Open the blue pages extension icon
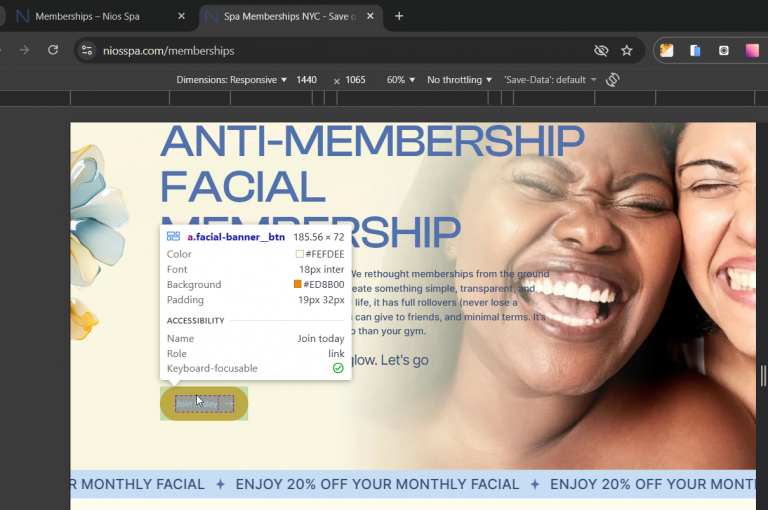Viewport: 768px width, 510px height. pyautogui.click(x=695, y=50)
